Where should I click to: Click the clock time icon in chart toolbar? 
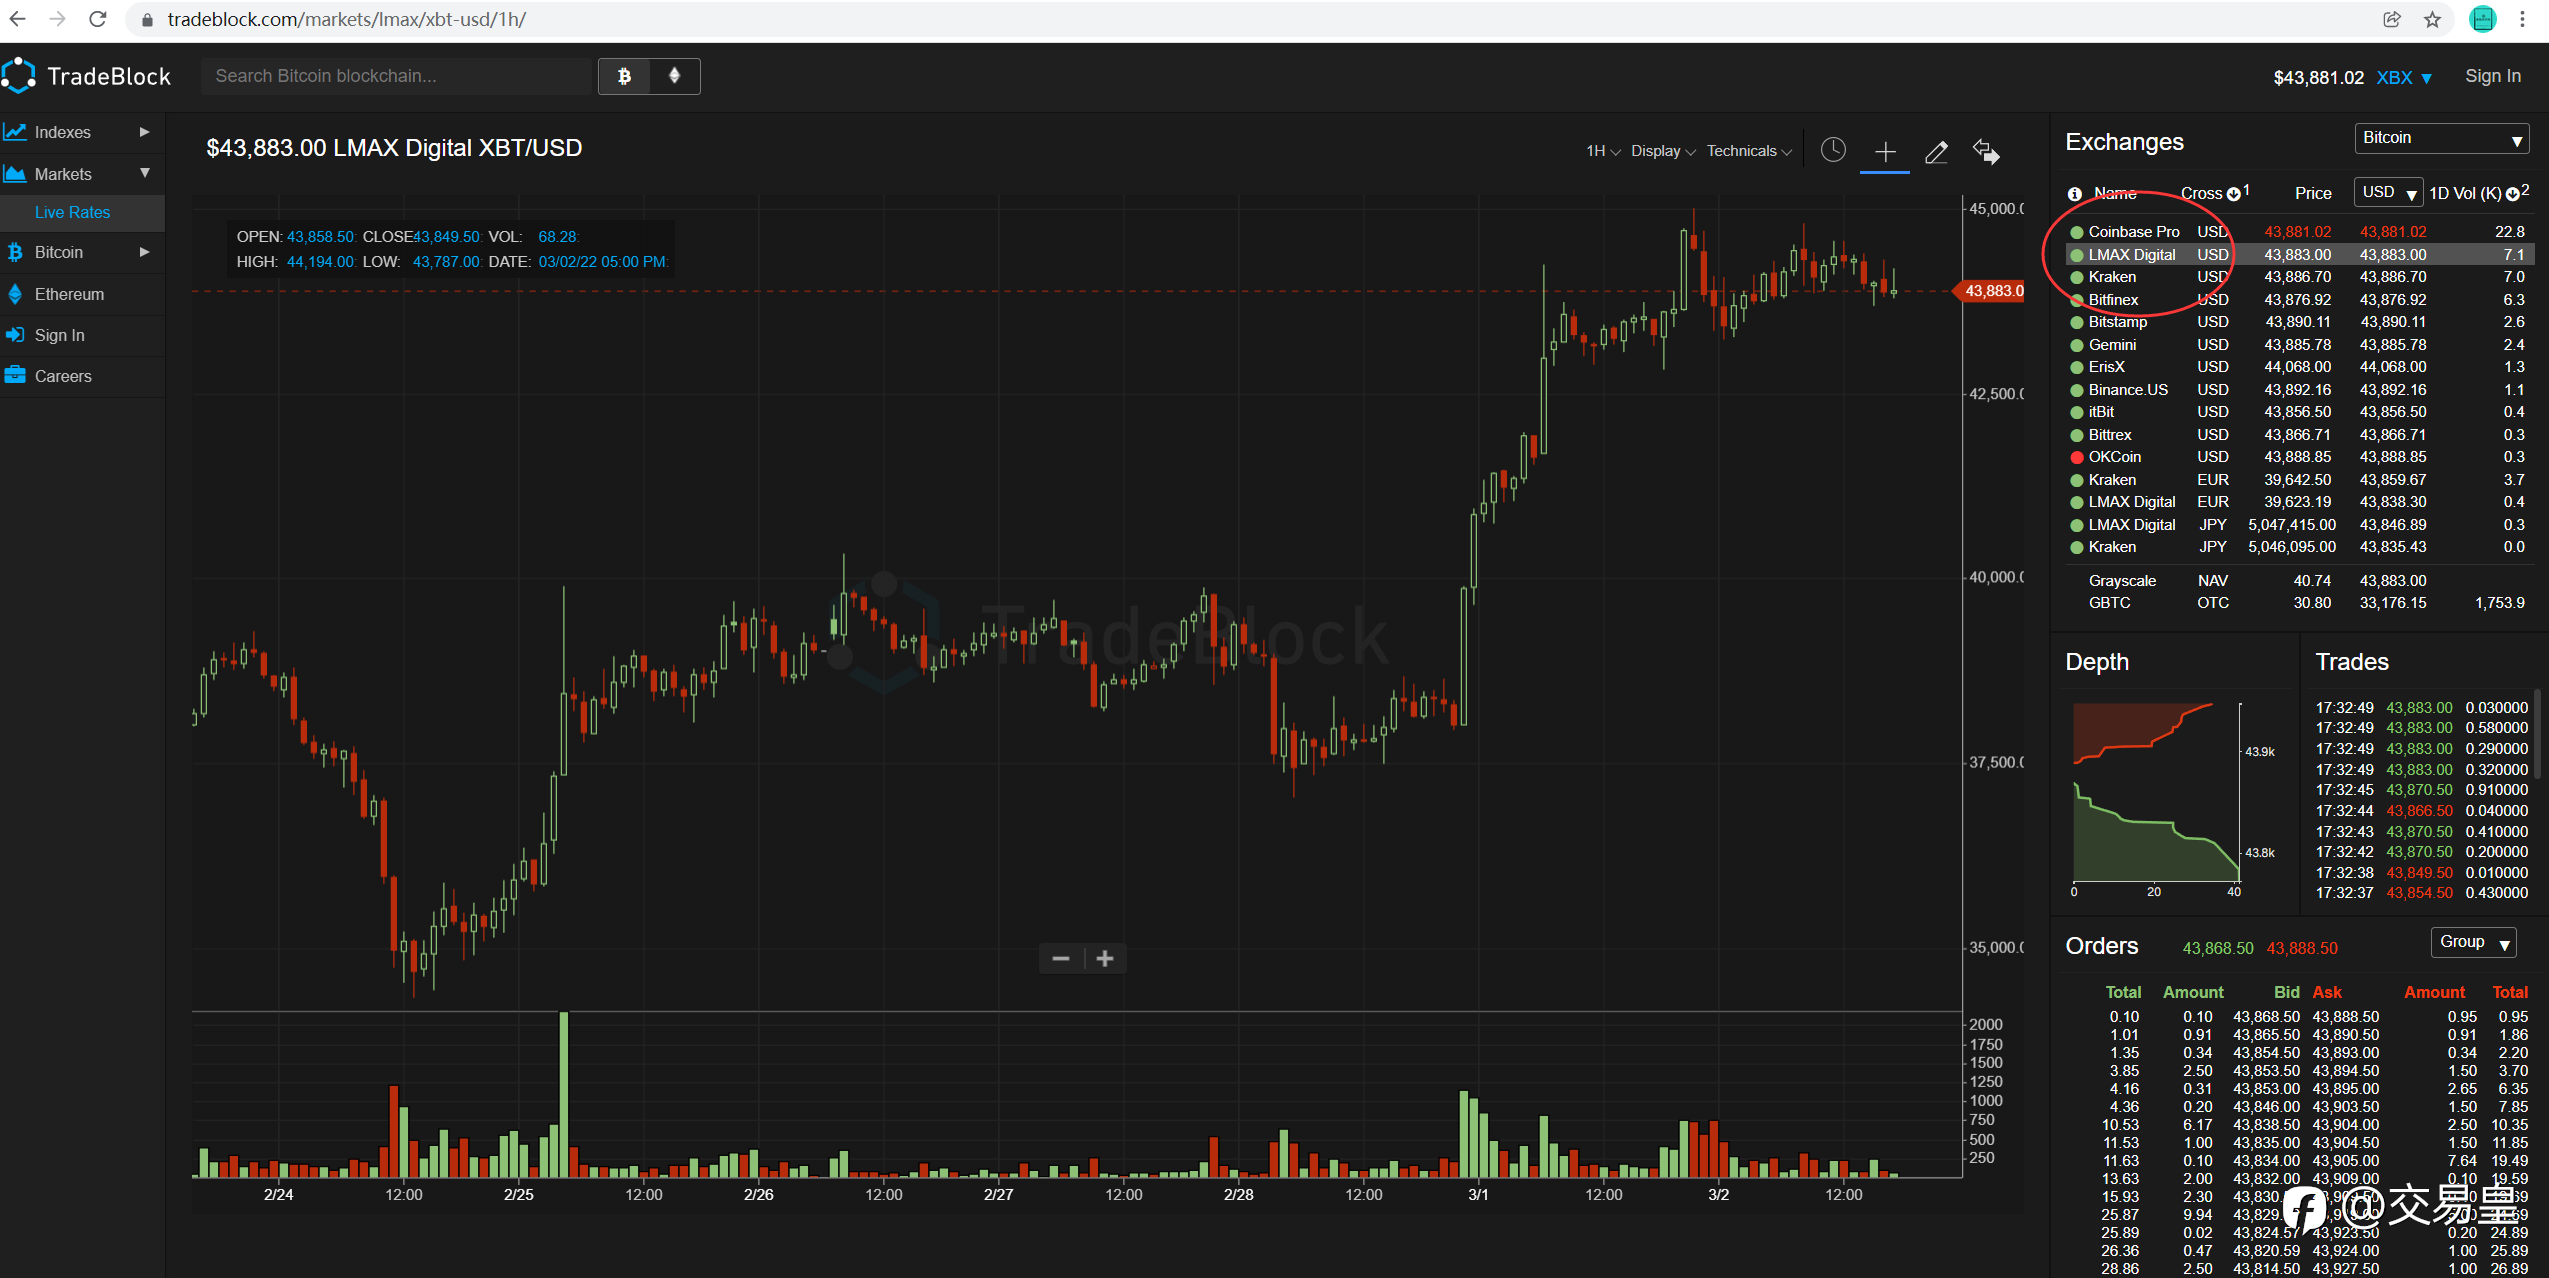pyautogui.click(x=1832, y=151)
